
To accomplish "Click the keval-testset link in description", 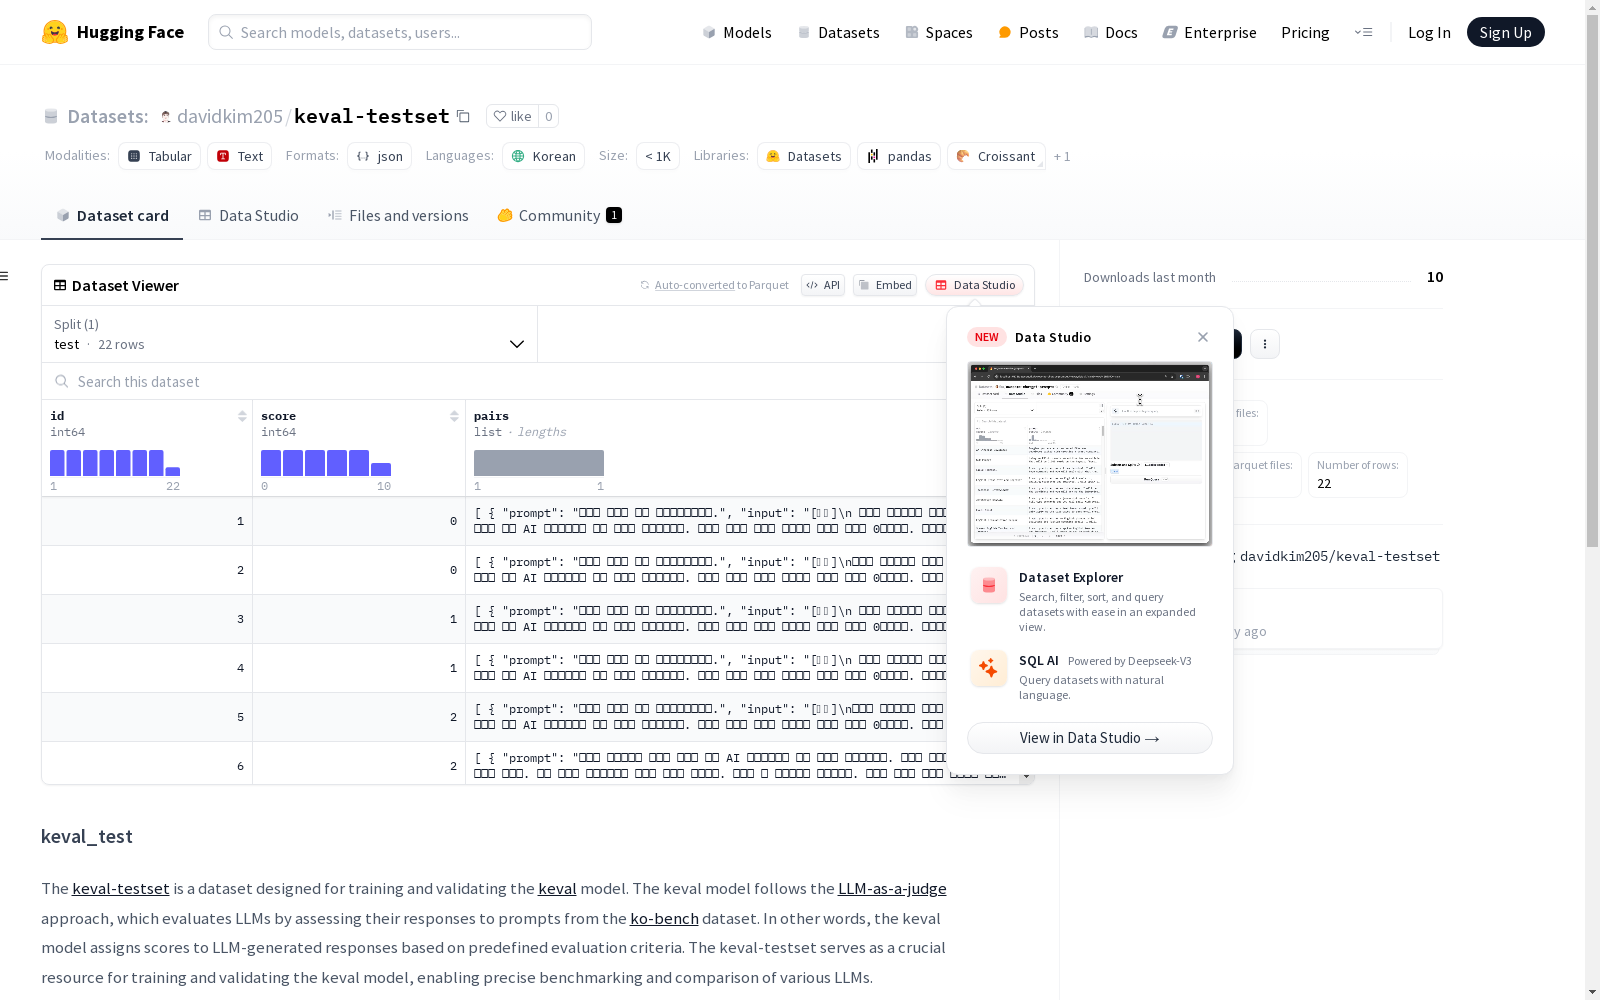I will [x=121, y=888].
